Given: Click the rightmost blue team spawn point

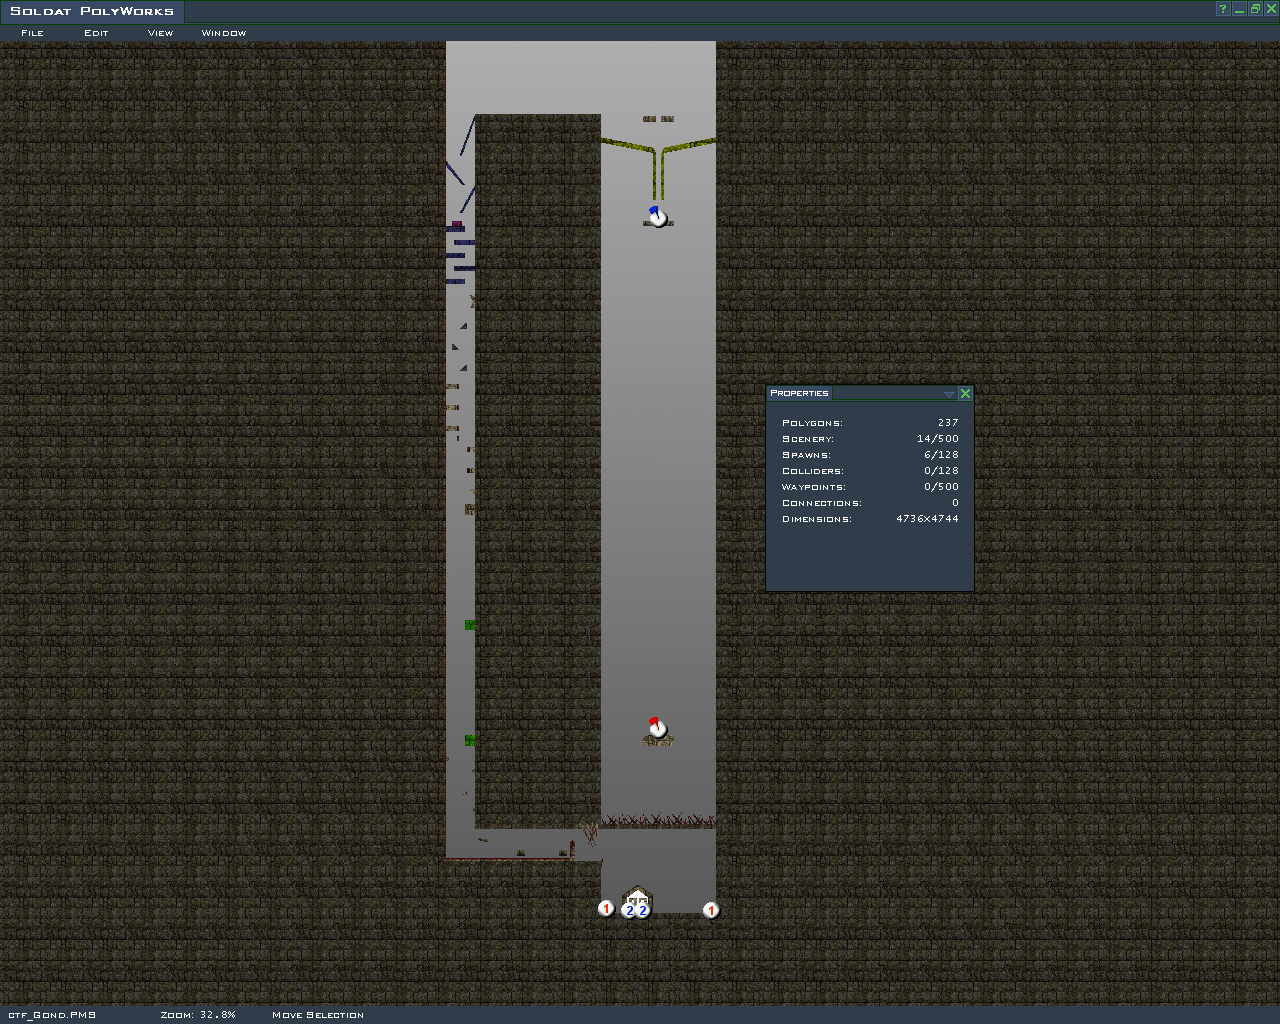Looking at the screenshot, I should 643,910.
